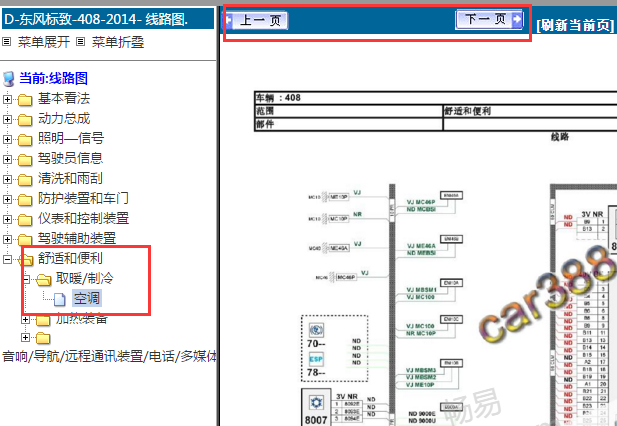Expand the 驾驶员信息 tree node
This screenshot has width=617, height=426.
(x=7, y=159)
